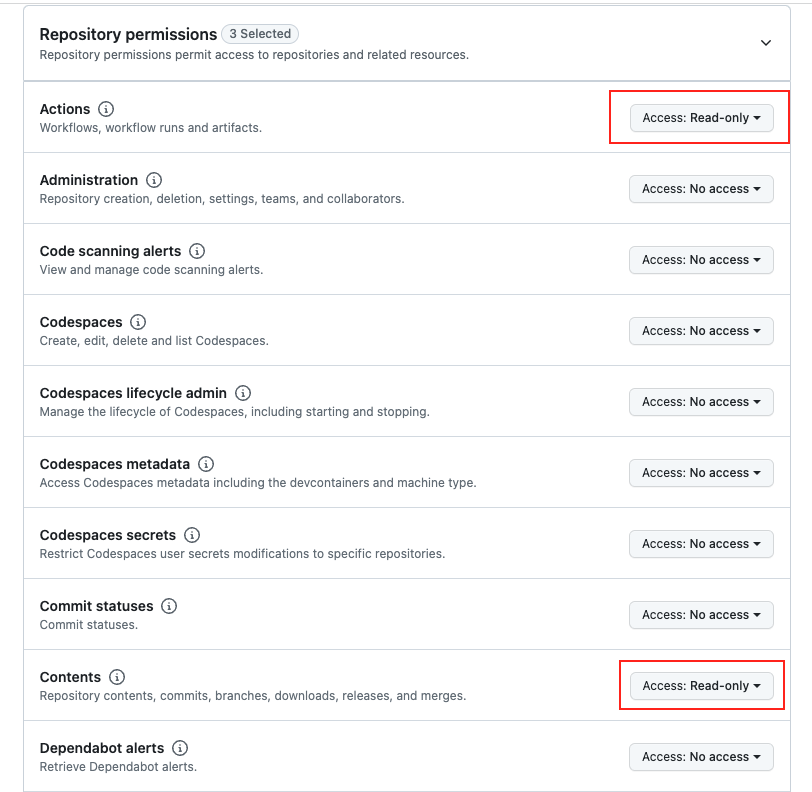Open info for Codespaces lifecycle admin
Image resolution: width=812 pixels, height=792 pixels.
click(243, 393)
